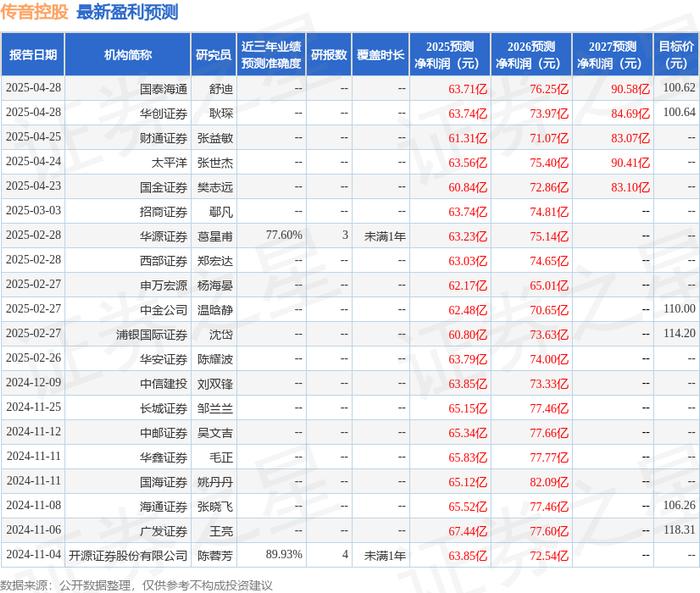The image size is (700, 593).
Task: Click target price 100.62
Action: point(679,88)
